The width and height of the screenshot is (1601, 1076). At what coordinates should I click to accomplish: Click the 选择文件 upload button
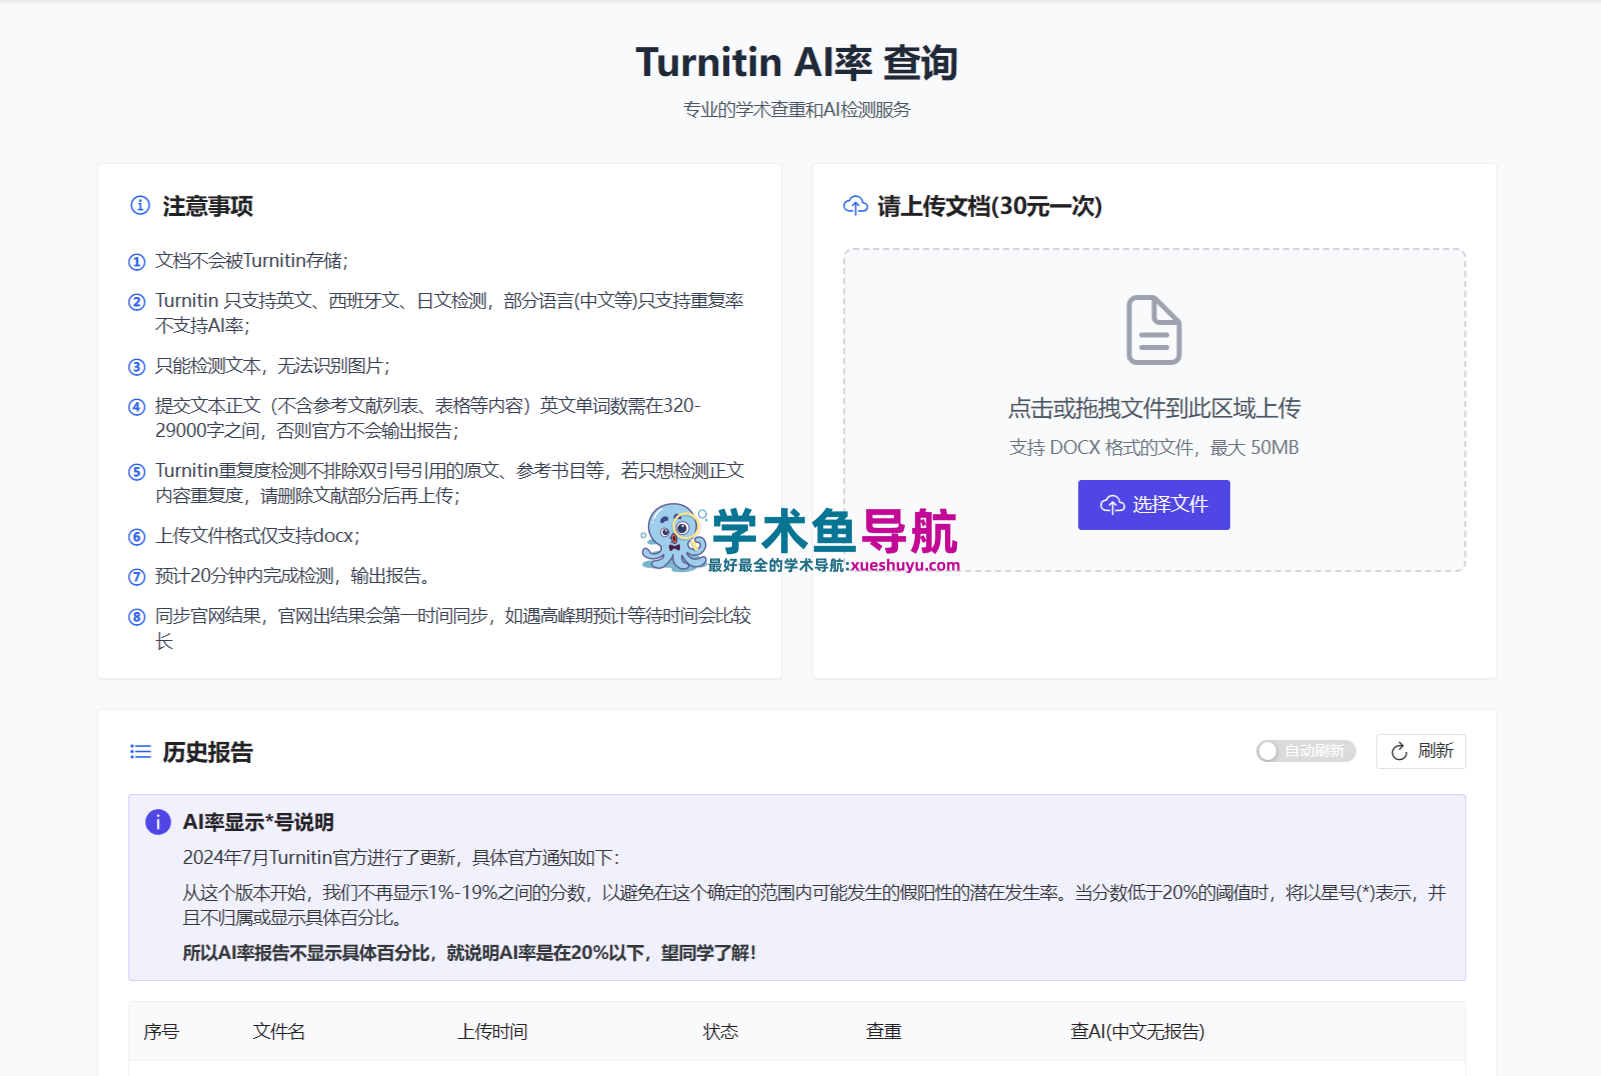coord(1154,505)
